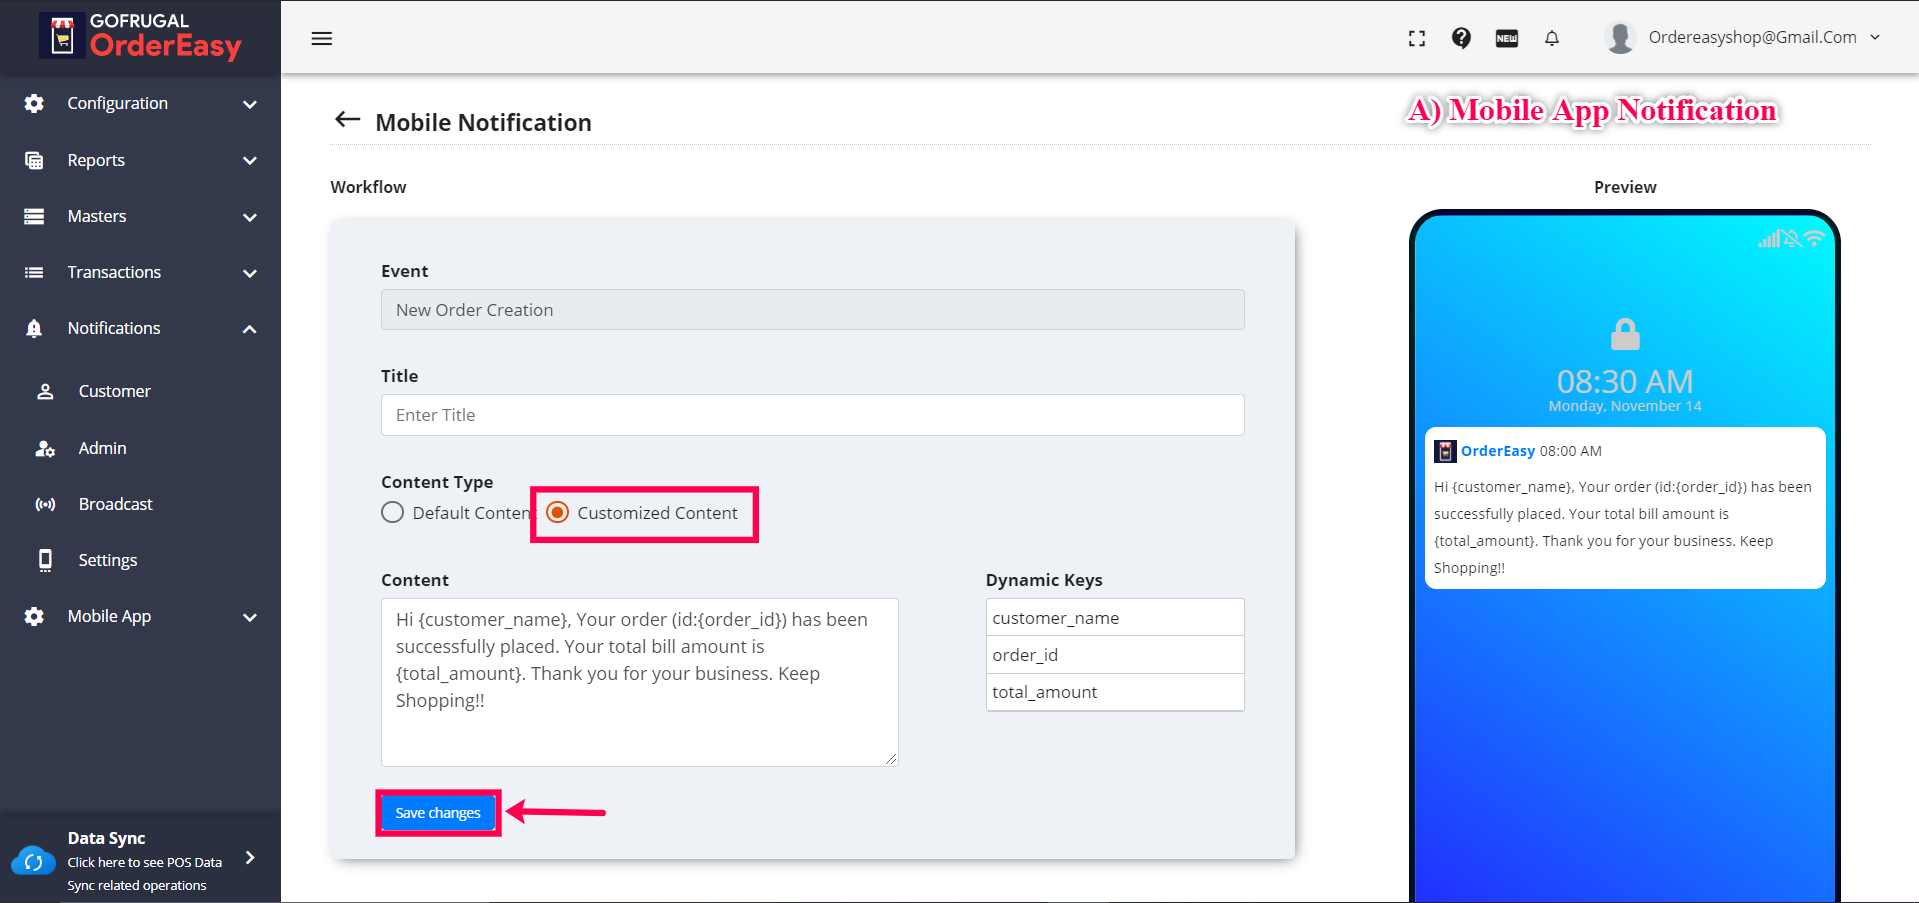Screen dimensions: 1919x903
Task: Open the notification bell icon
Action: tap(1551, 38)
